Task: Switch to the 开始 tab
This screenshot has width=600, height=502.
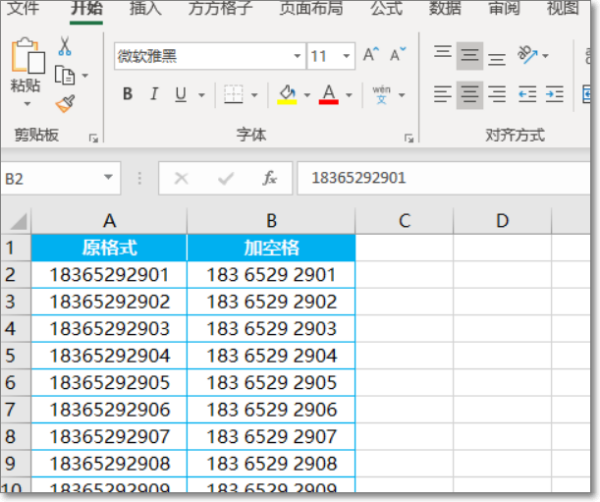Action: (x=86, y=8)
